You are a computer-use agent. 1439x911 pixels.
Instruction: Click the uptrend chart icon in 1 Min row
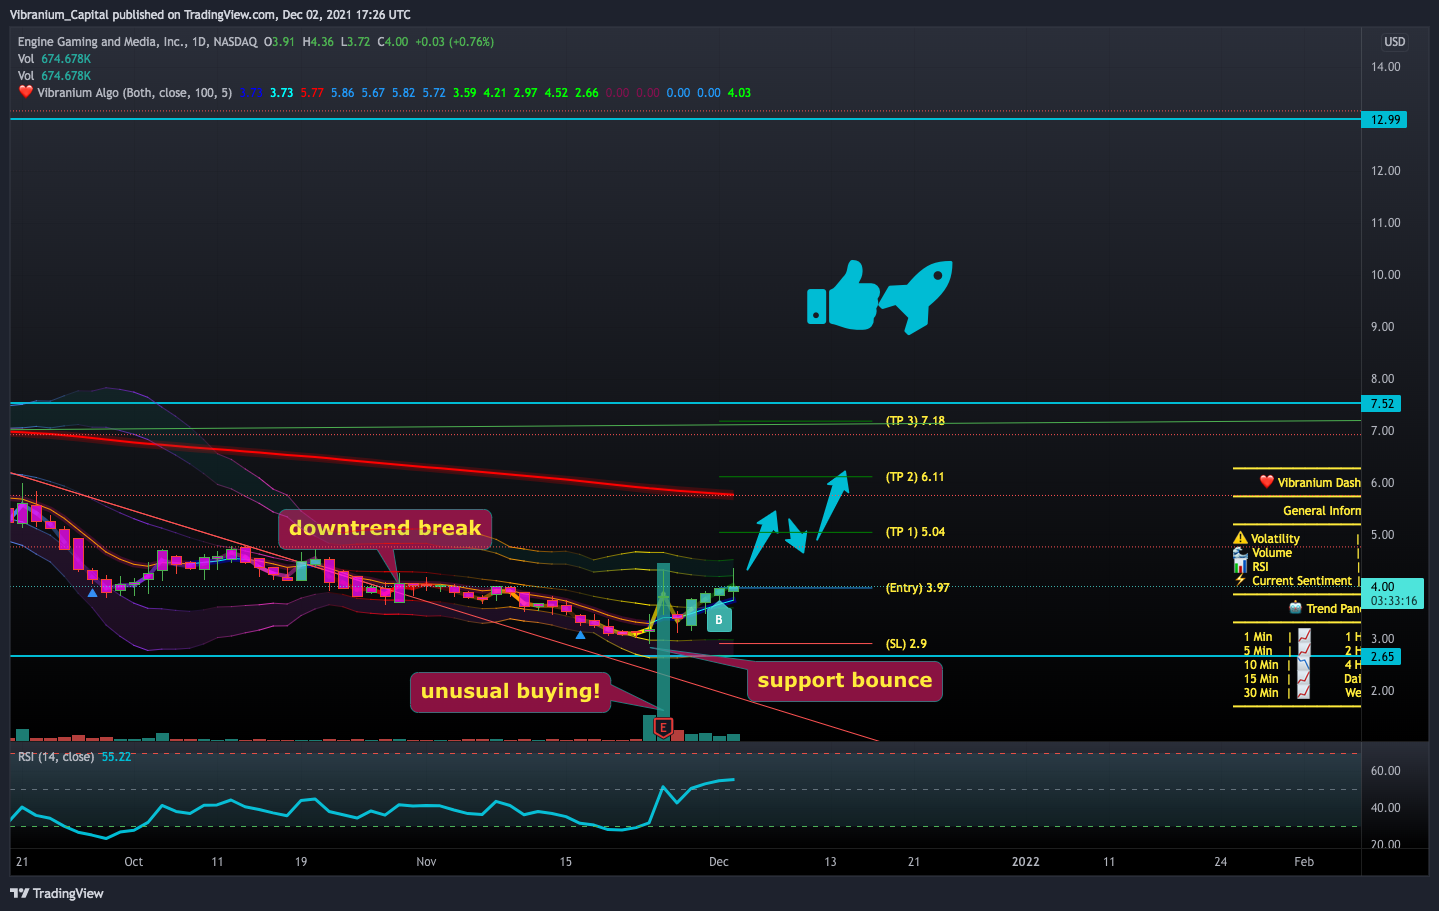tap(1304, 636)
